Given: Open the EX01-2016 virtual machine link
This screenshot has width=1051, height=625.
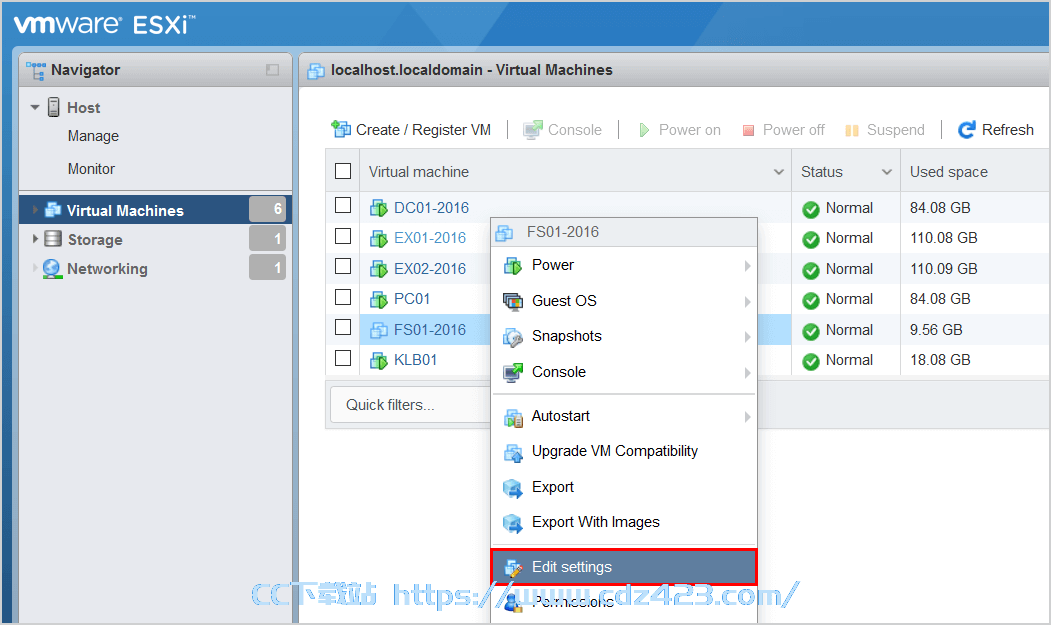Looking at the screenshot, I should pyautogui.click(x=430, y=238).
